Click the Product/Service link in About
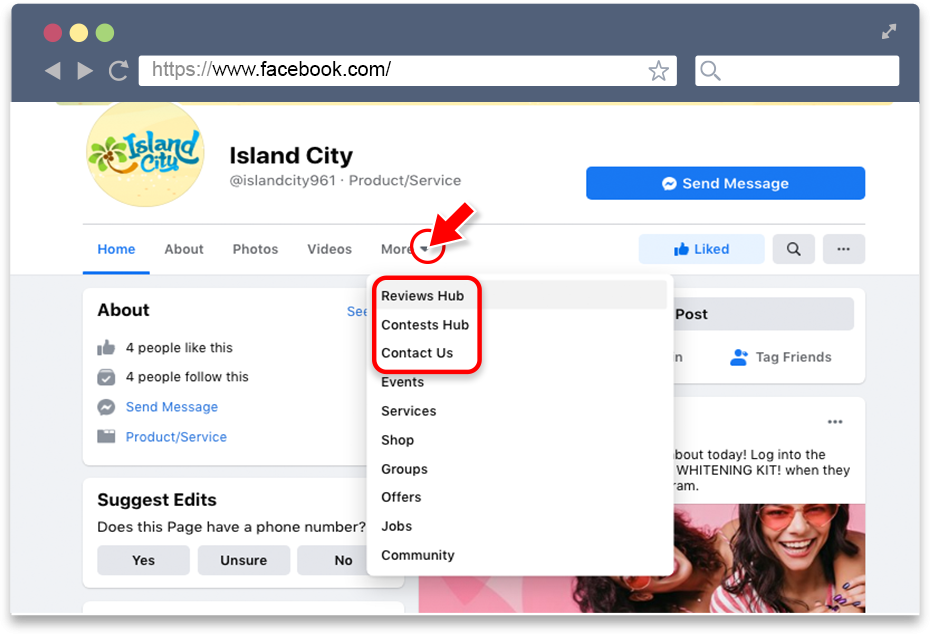This screenshot has width=930, height=634. (176, 437)
